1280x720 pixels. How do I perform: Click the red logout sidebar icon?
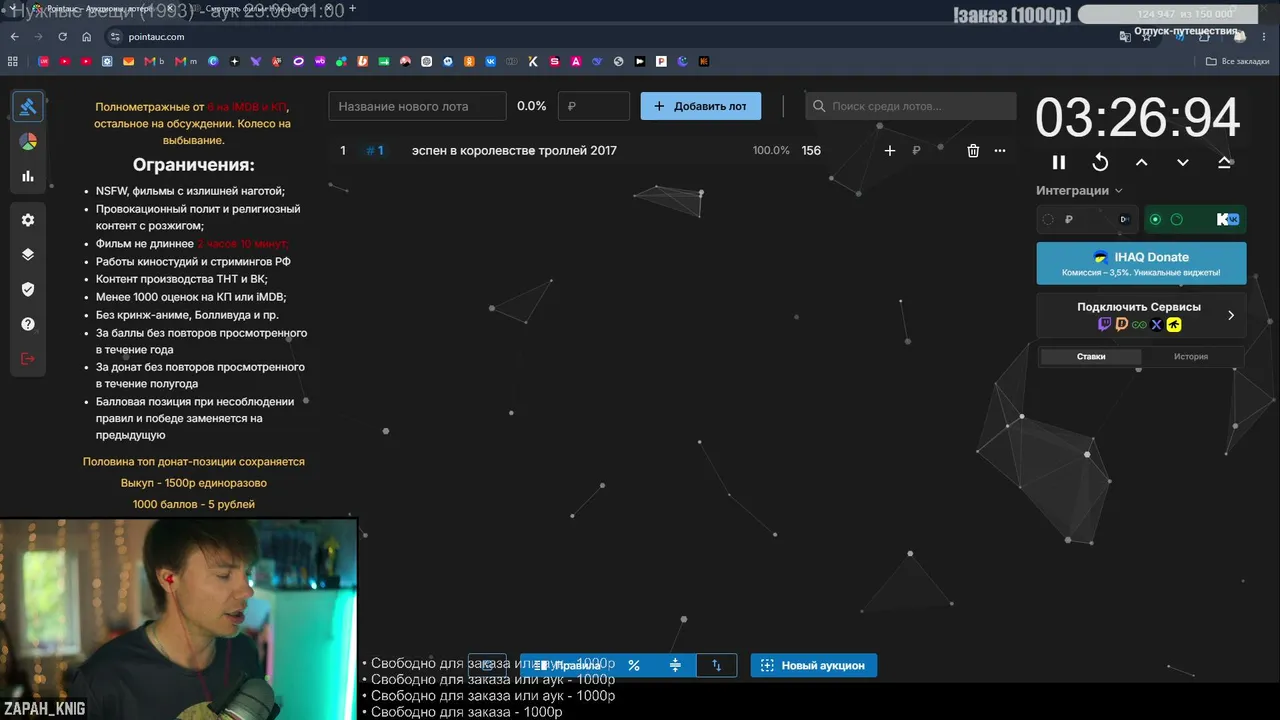point(28,359)
